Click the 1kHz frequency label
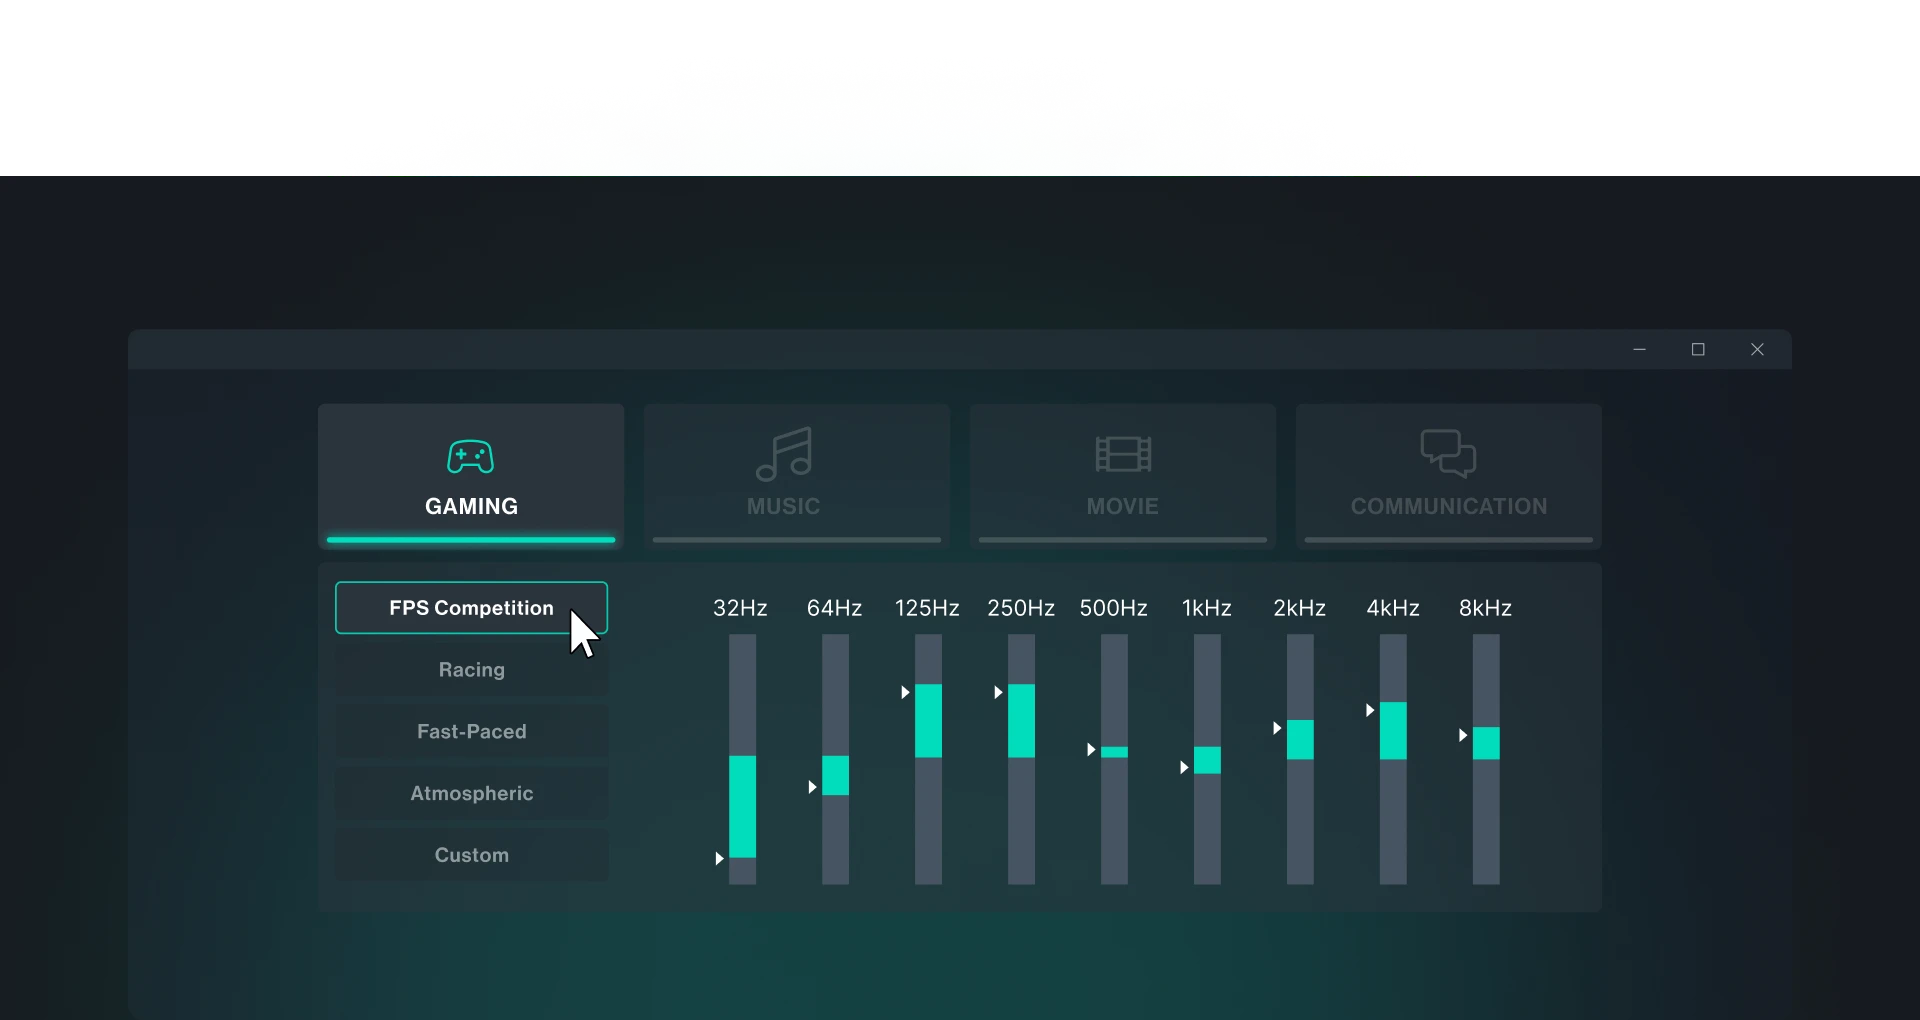Screen dimensions: 1920x1020 [x=1207, y=608]
